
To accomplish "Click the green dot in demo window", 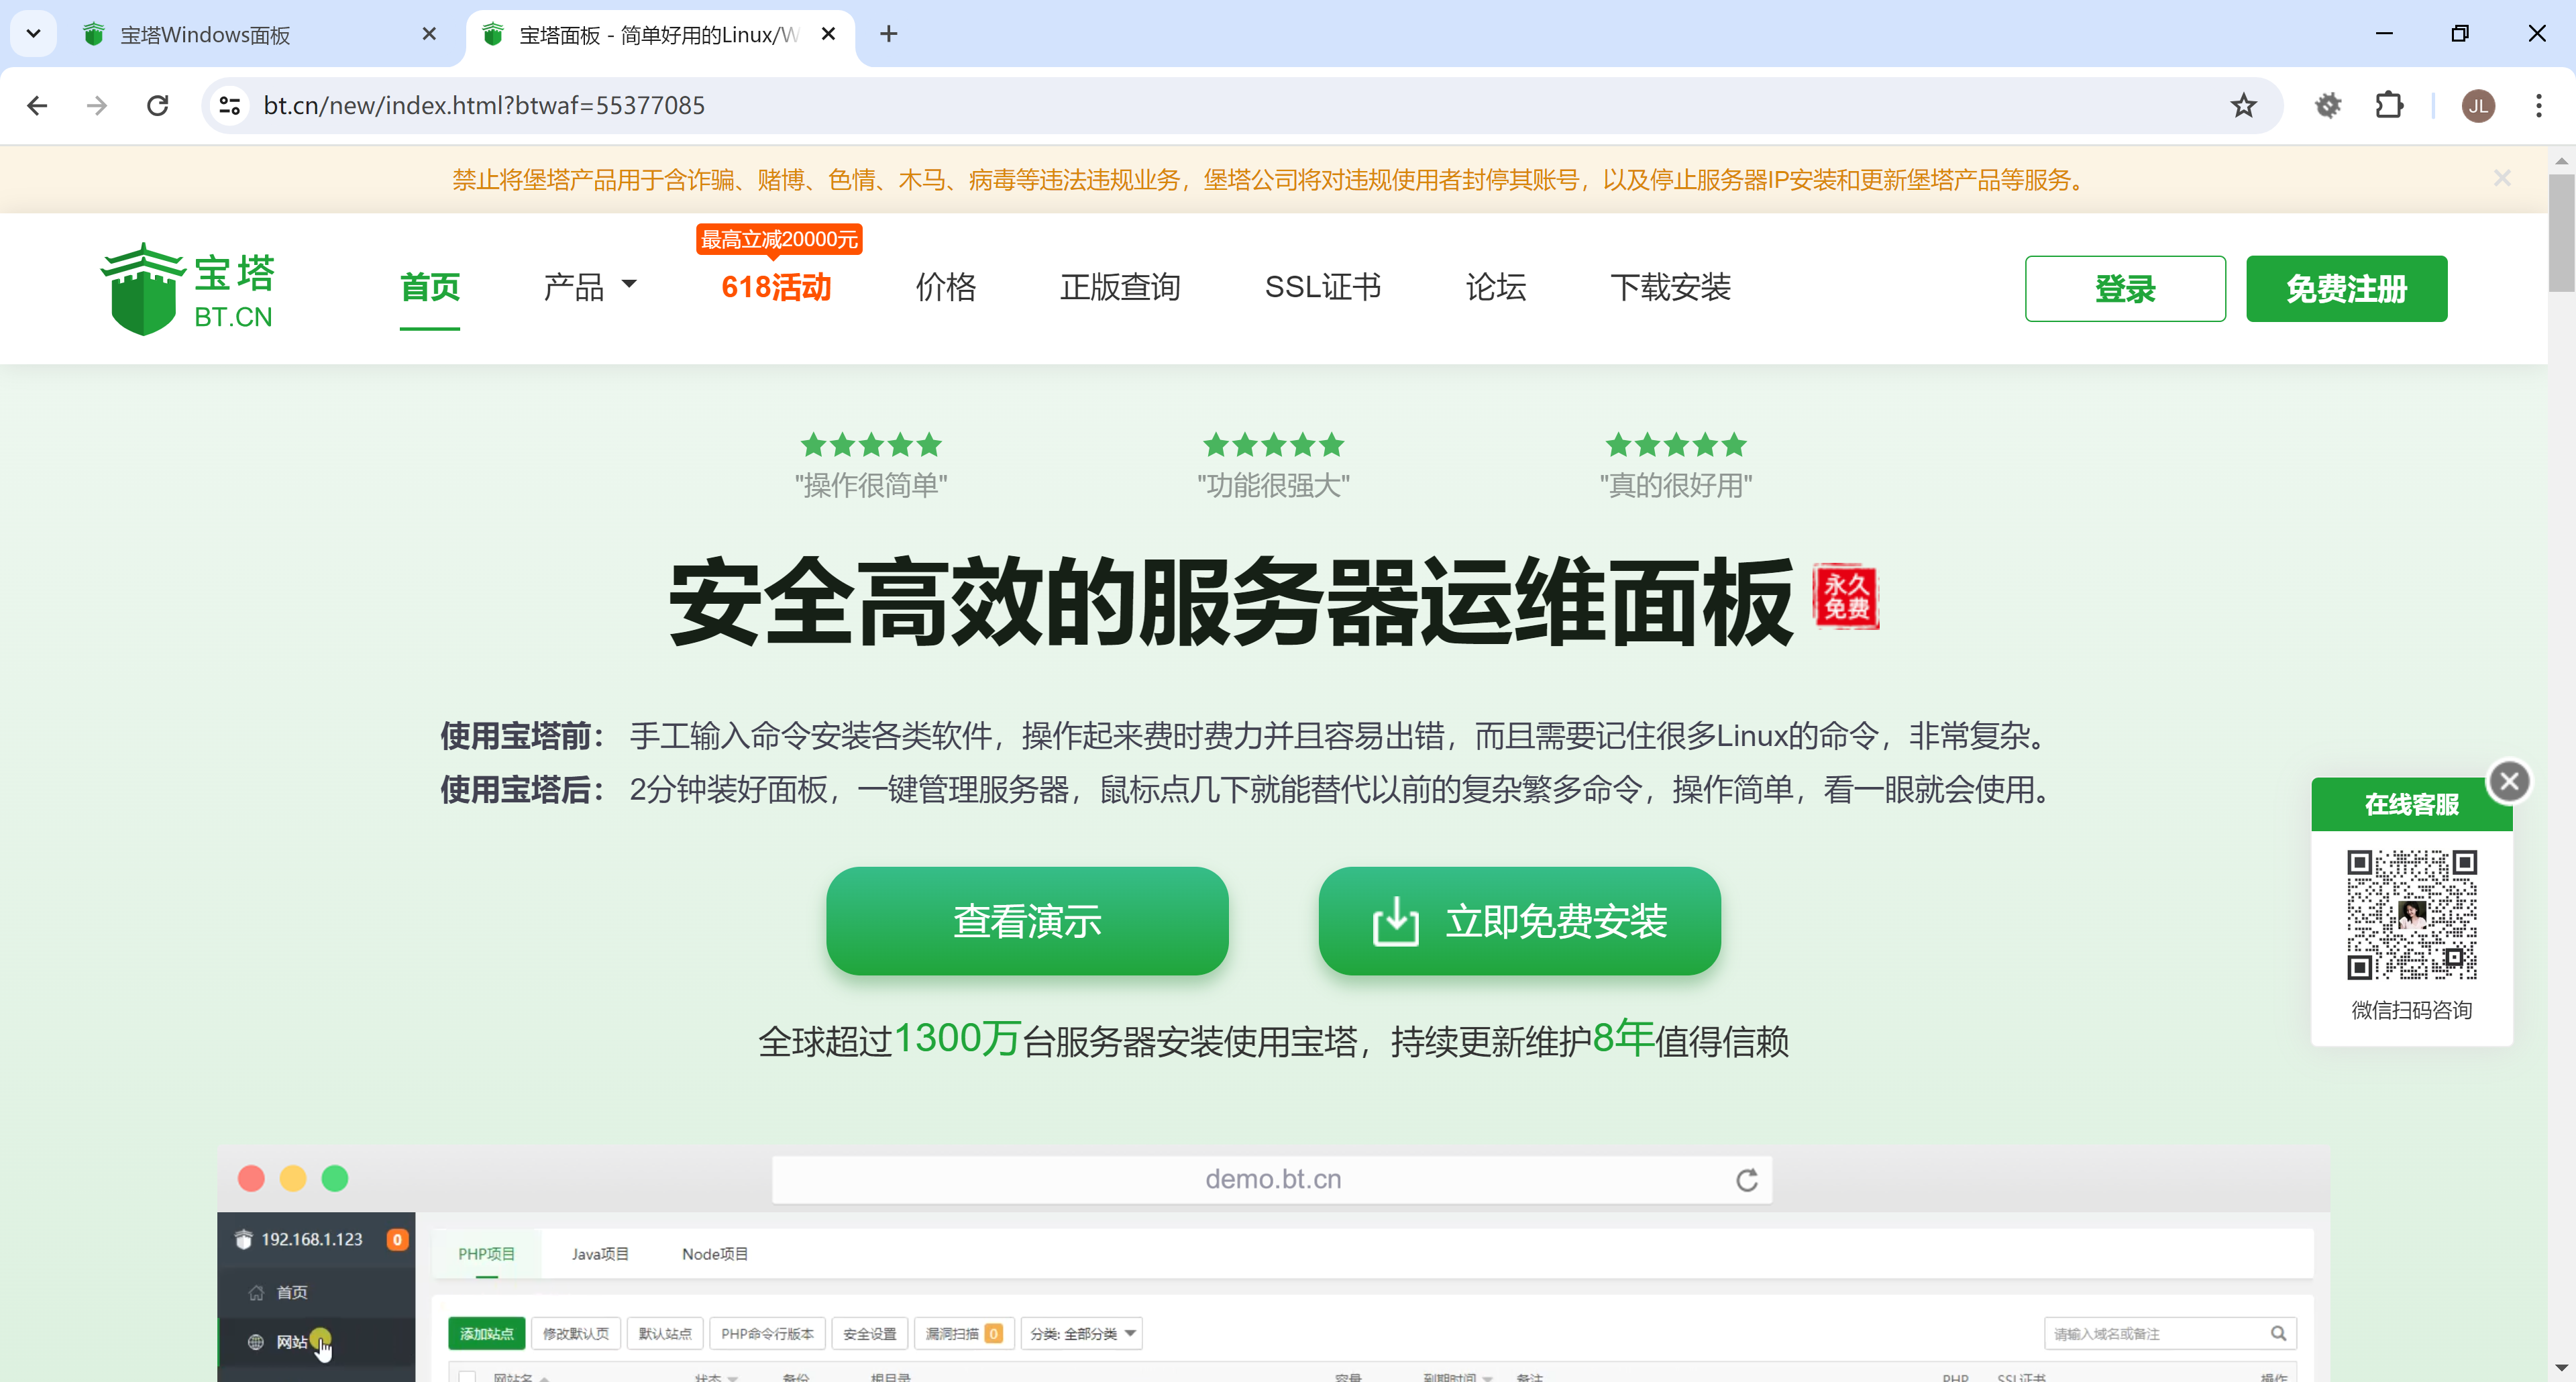I will point(335,1179).
